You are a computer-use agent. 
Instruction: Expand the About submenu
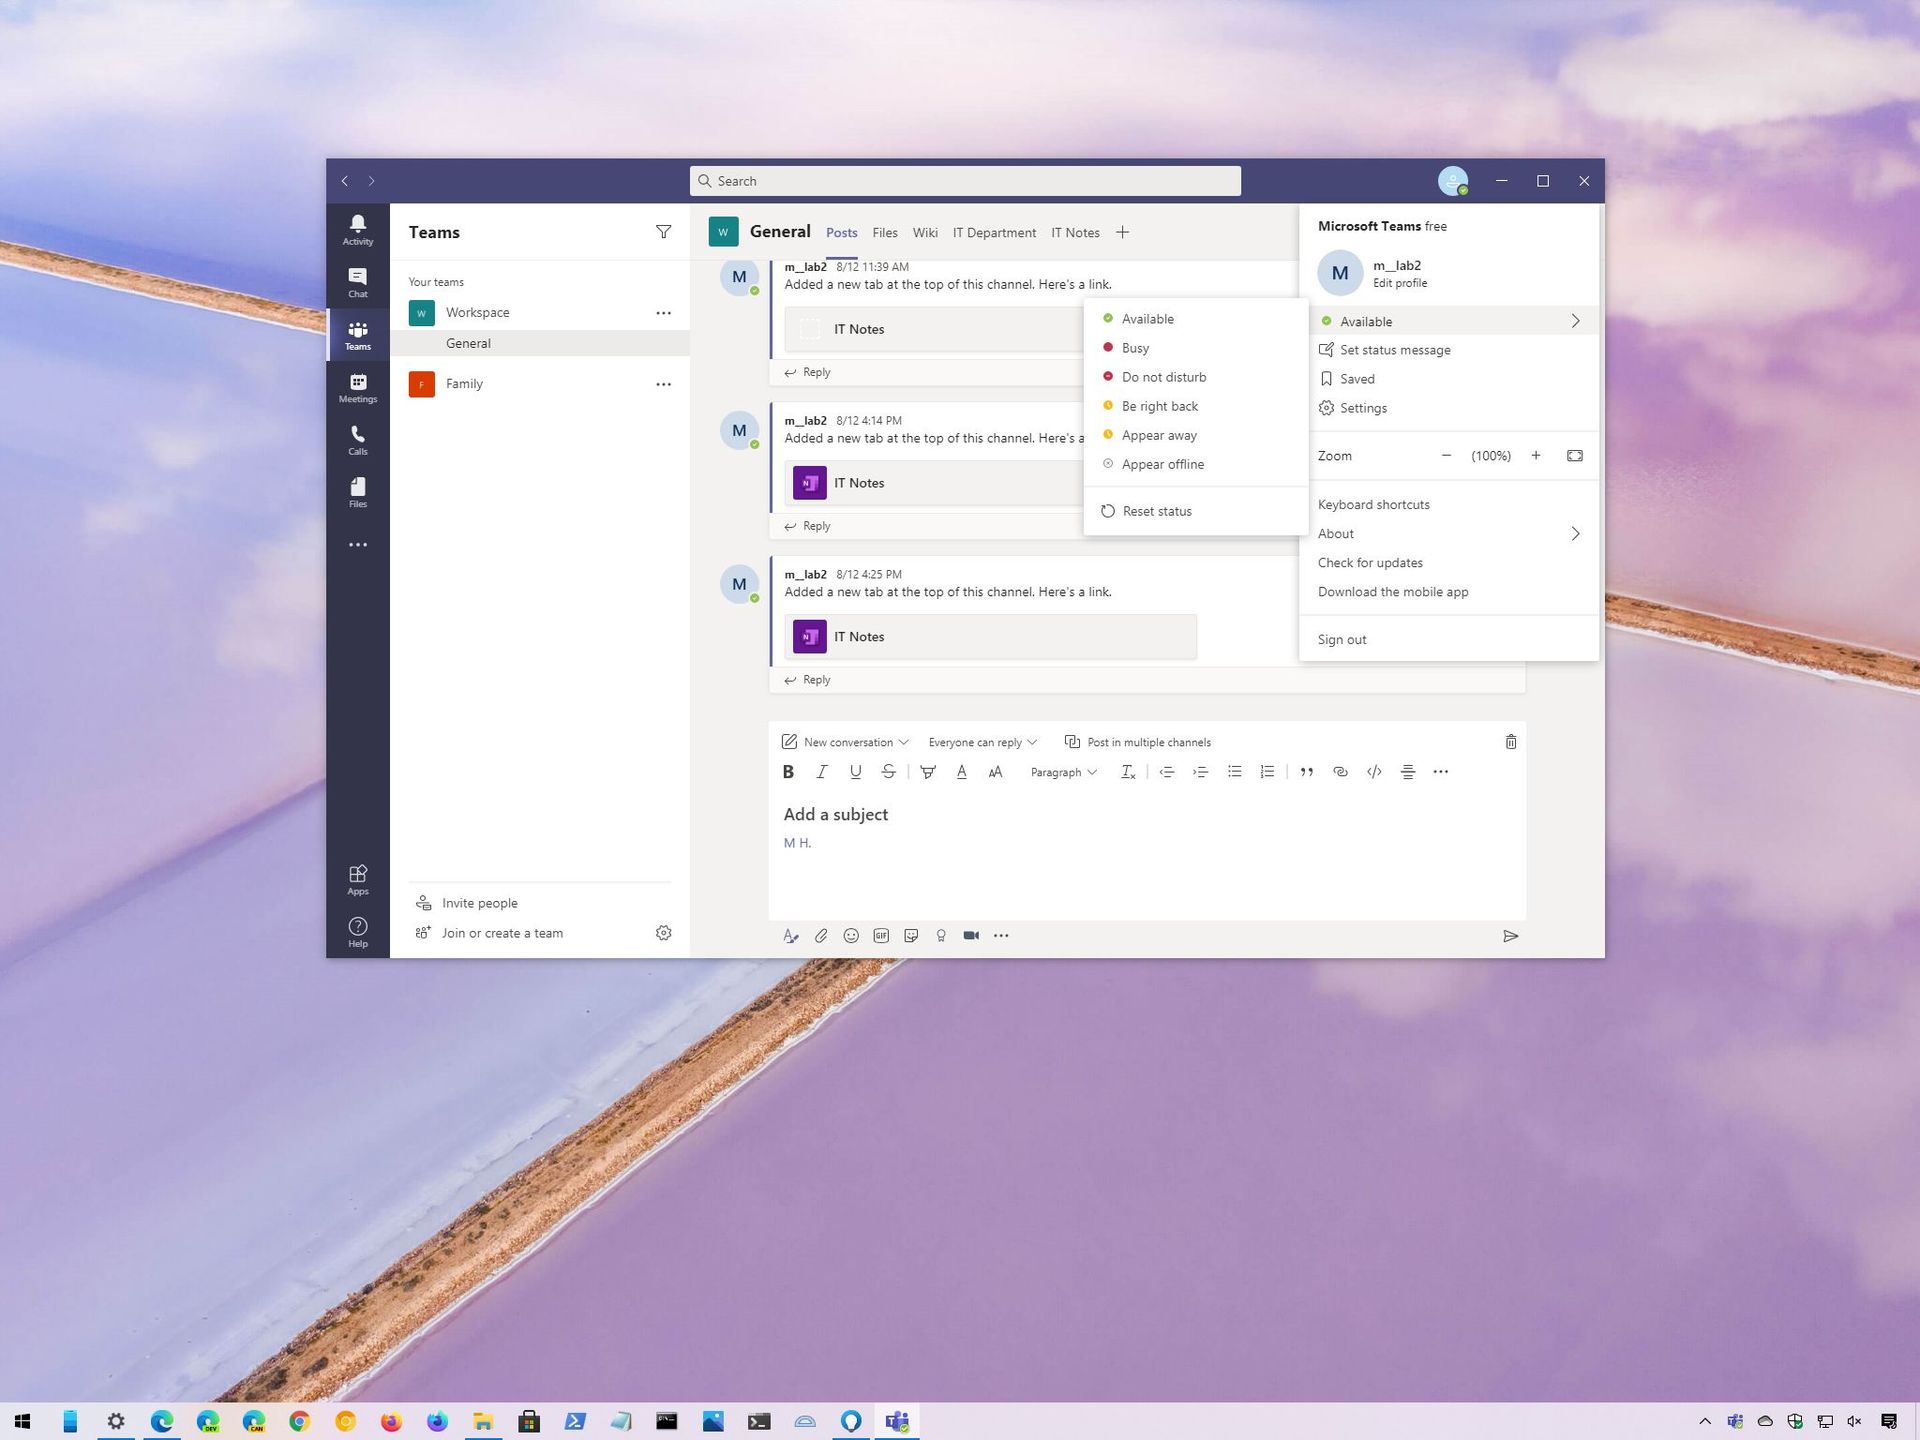[1448, 532]
